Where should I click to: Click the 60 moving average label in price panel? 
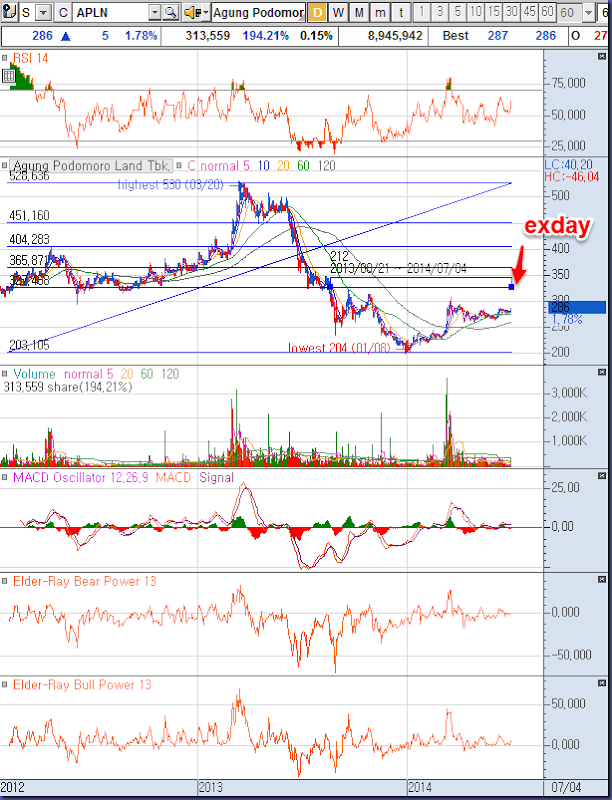[303, 166]
